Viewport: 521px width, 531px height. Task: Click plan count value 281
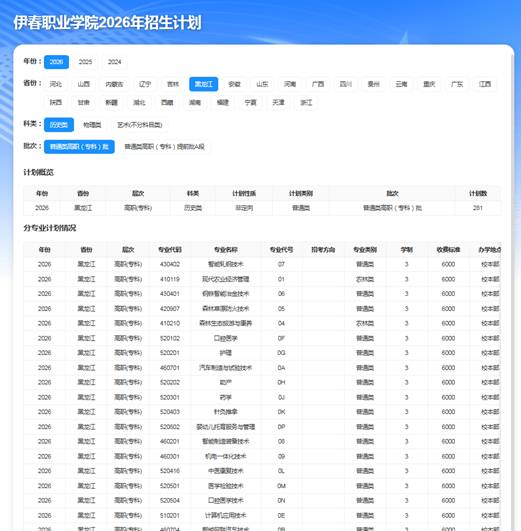click(x=478, y=208)
